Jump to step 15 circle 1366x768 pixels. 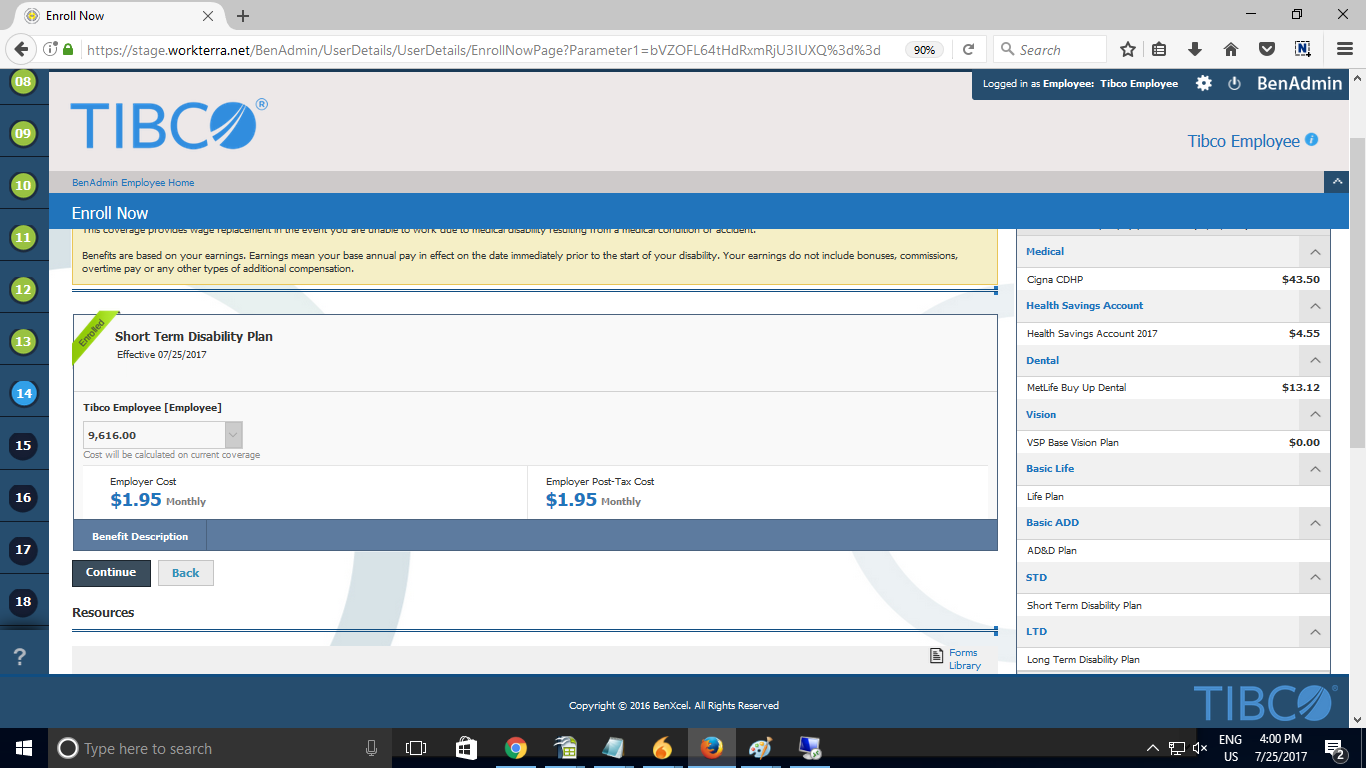pos(23,445)
